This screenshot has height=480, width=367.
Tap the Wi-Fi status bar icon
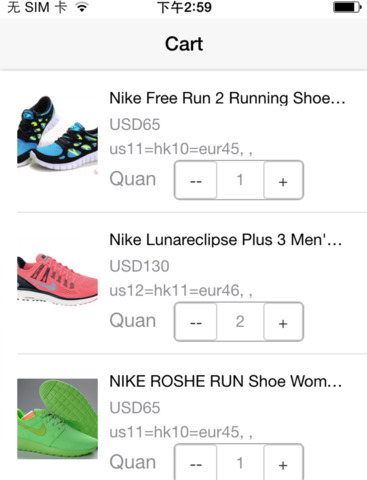click(x=82, y=7)
